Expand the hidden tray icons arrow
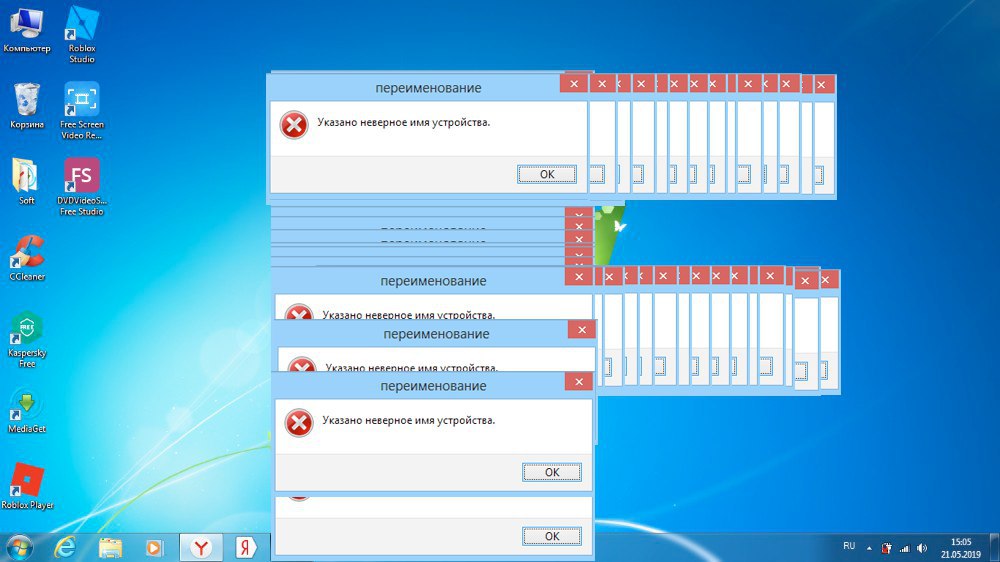This screenshot has height=562, width=1000. click(868, 547)
